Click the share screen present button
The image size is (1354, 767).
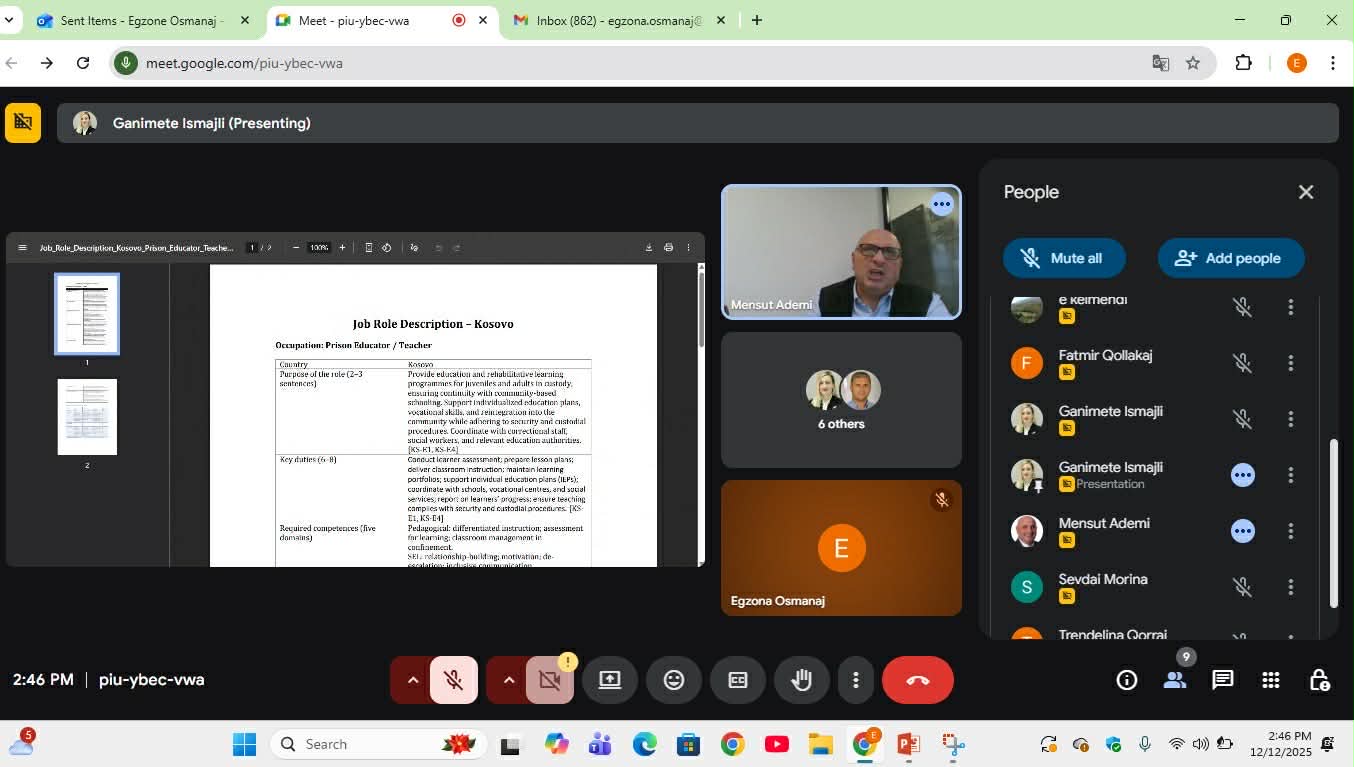point(610,680)
